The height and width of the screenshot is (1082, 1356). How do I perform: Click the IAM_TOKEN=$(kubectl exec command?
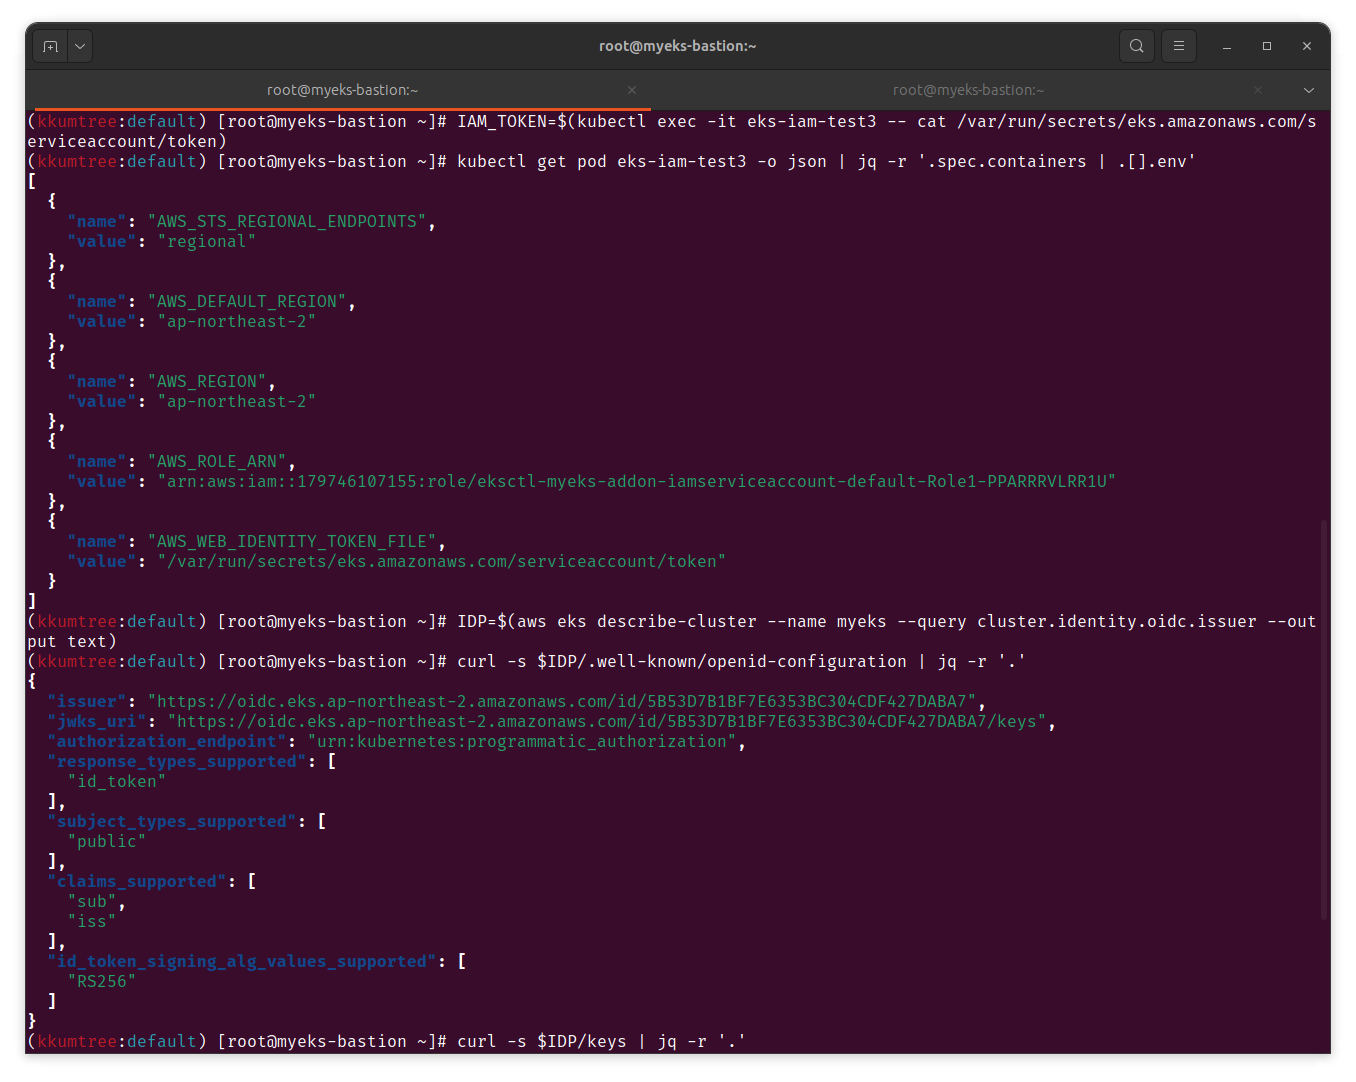click(672, 132)
